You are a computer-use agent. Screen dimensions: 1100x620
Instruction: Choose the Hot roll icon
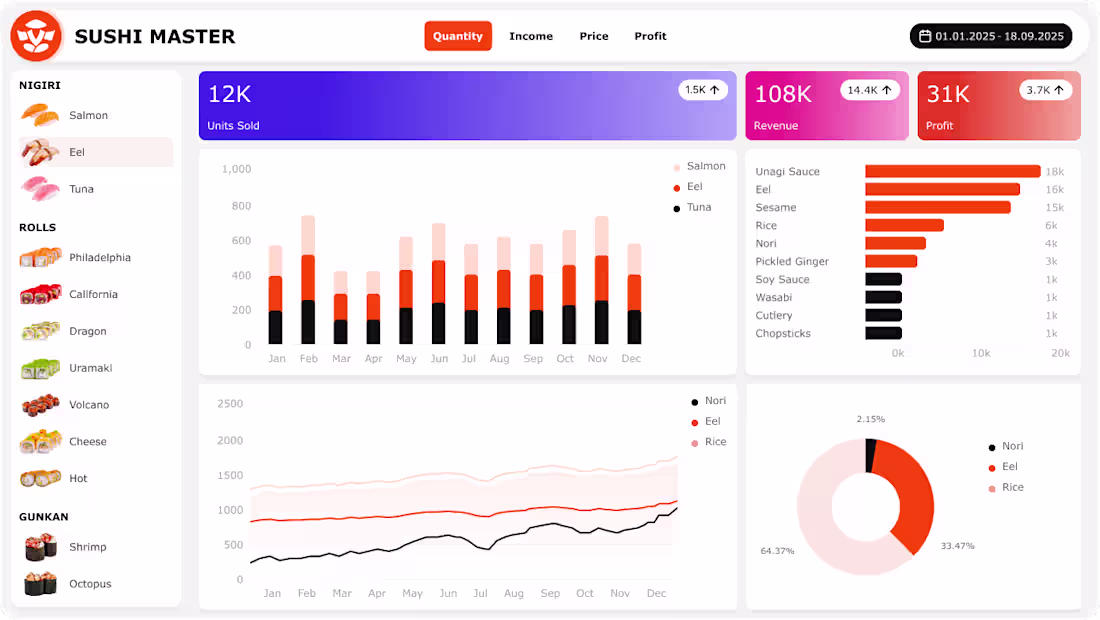pos(40,478)
